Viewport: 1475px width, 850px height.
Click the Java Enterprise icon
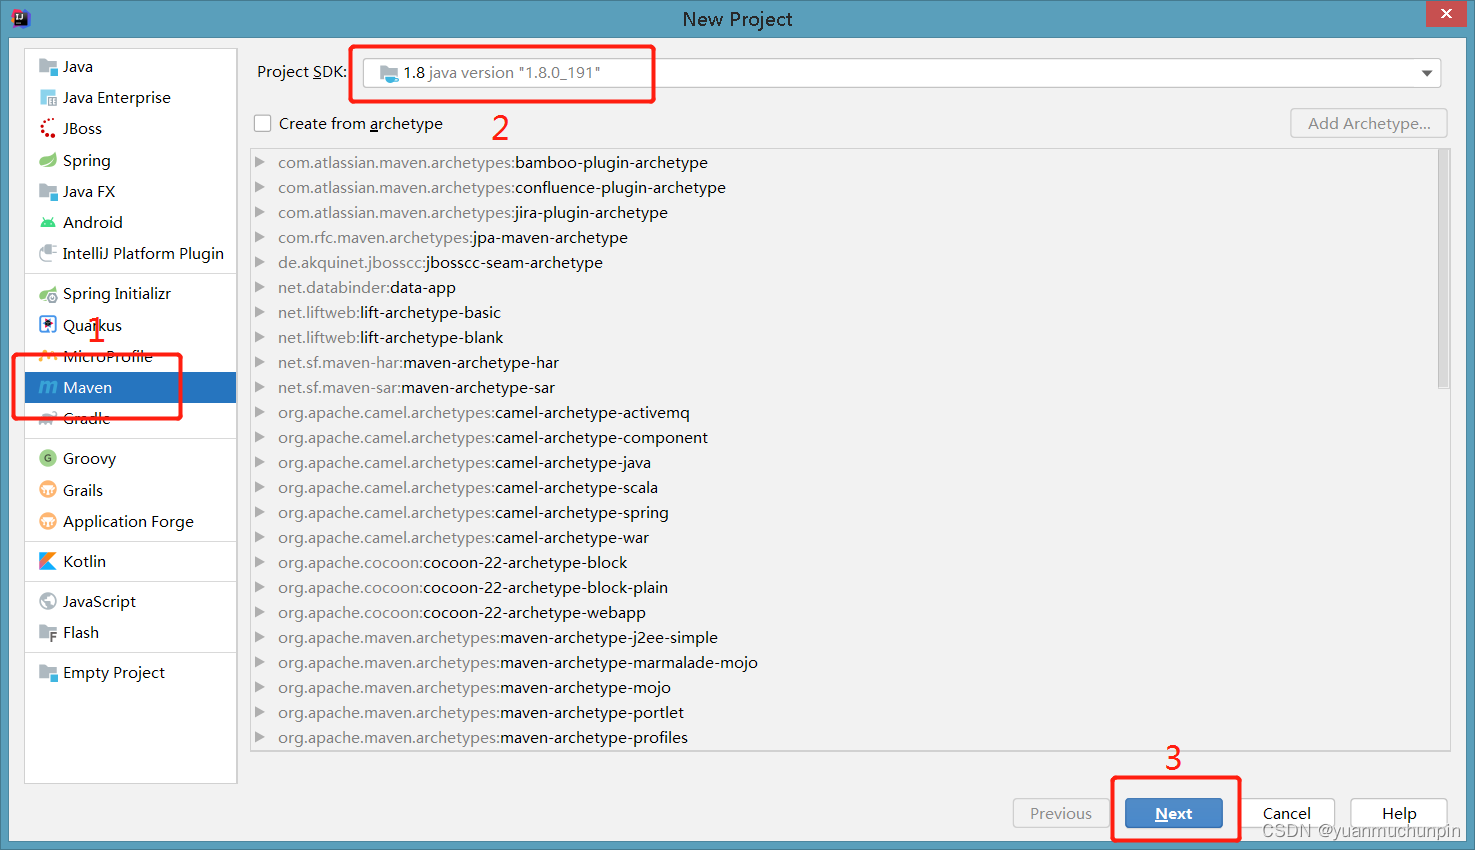coord(48,98)
